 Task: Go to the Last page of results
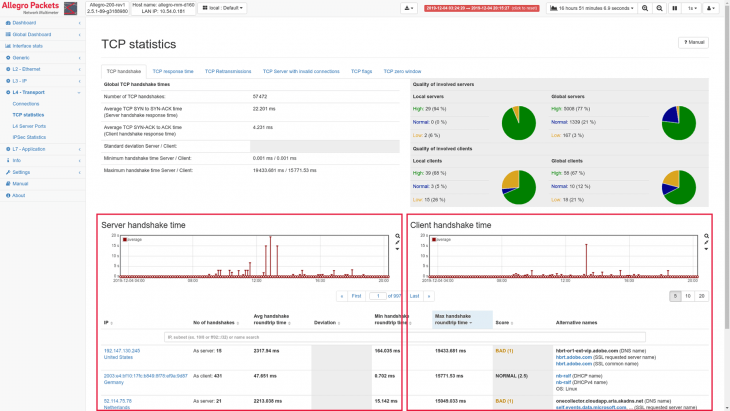(x=414, y=296)
